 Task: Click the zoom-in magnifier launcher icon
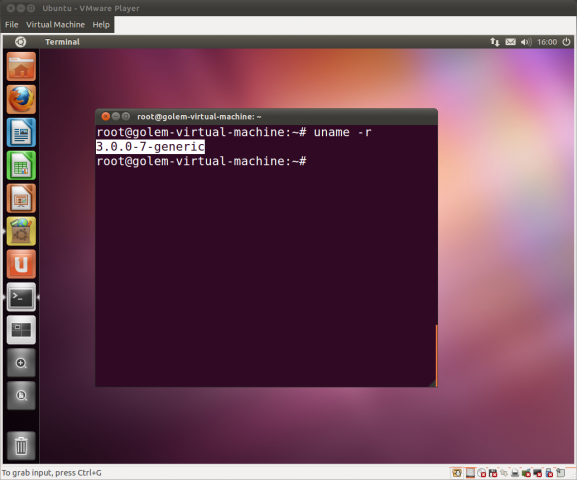pyautogui.click(x=21, y=363)
